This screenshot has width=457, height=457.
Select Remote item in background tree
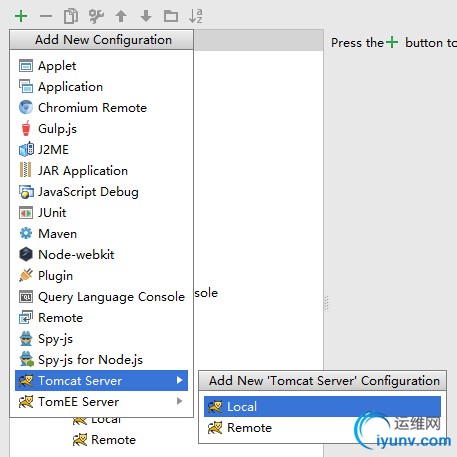(113, 440)
